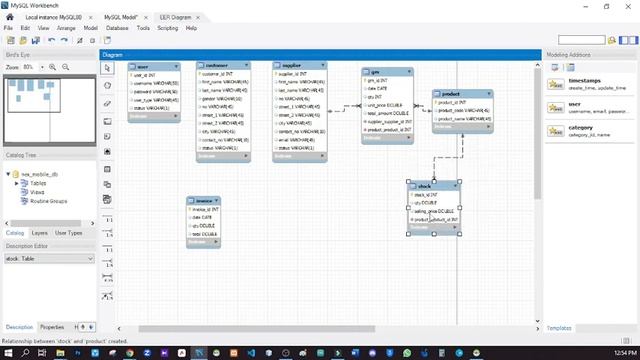
Task: Click the zoom in magnifier icon
Action: pyautogui.click(x=53, y=67)
